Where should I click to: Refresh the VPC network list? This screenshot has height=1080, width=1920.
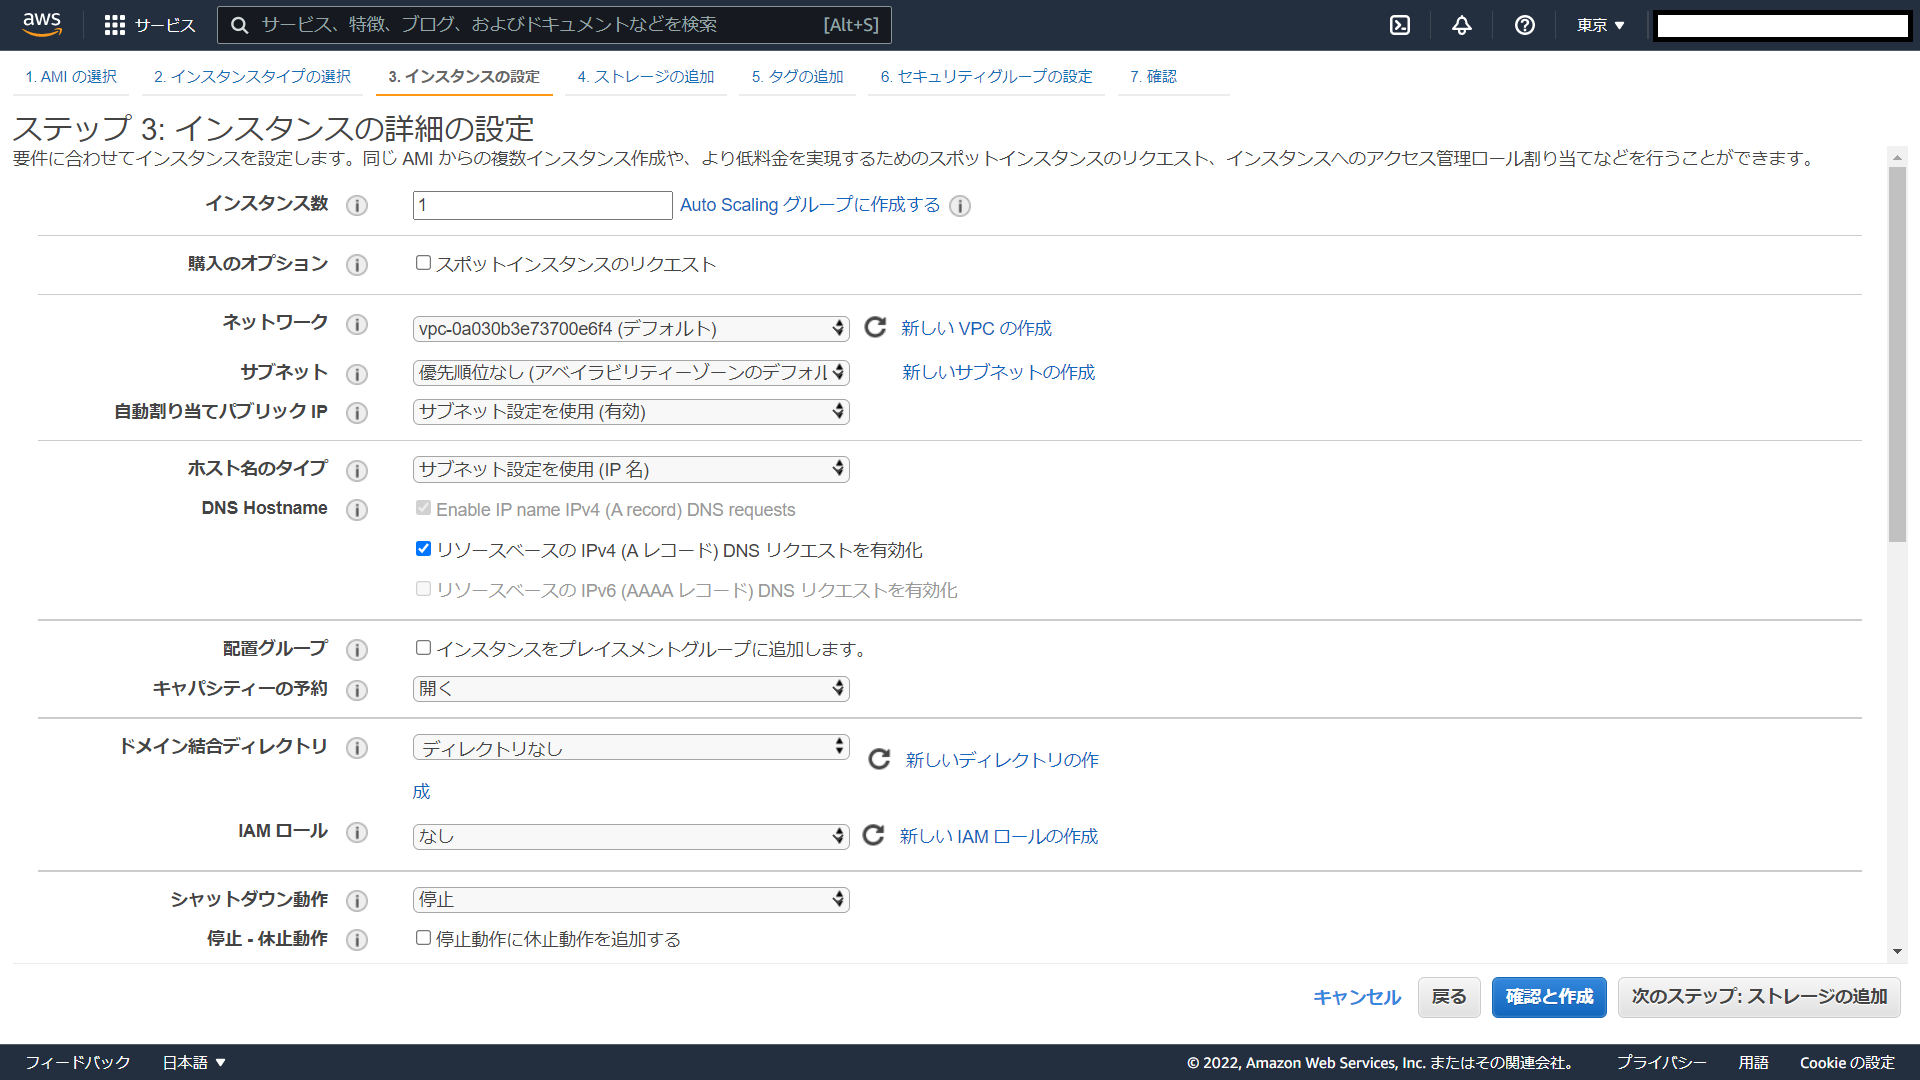click(875, 328)
